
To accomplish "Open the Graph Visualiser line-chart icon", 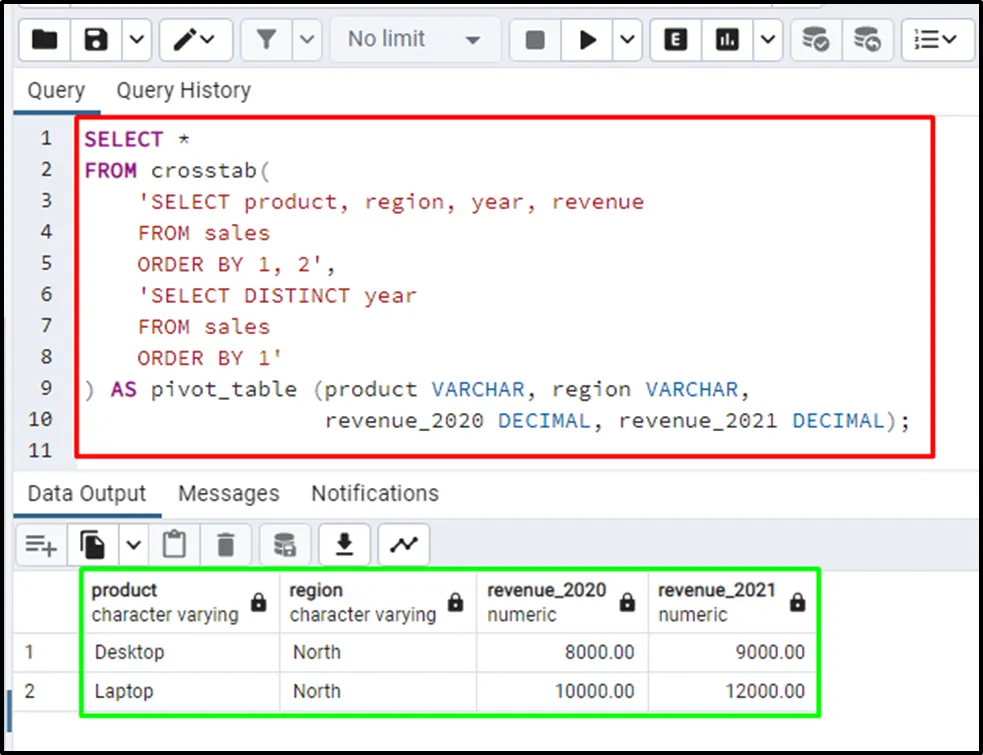I will (403, 544).
